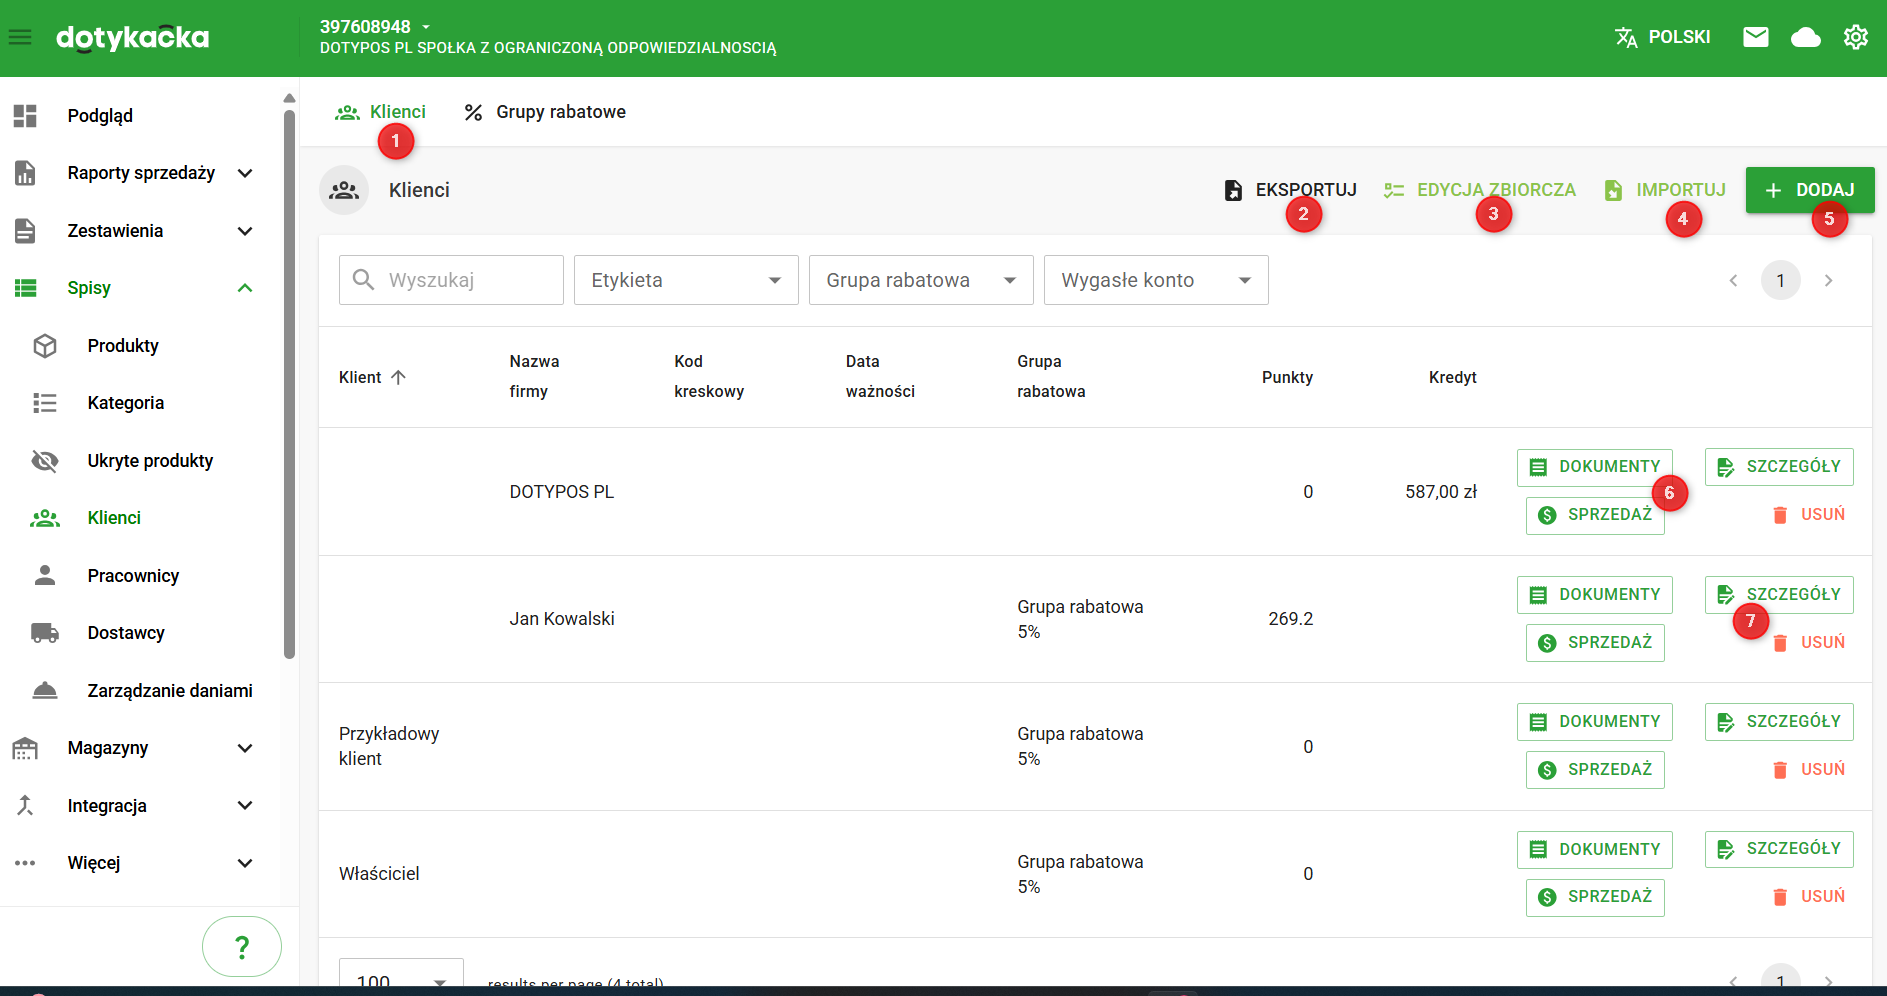The width and height of the screenshot is (1887, 996).
Task: Open the settings gear icon
Action: click(x=1855, y=38)
